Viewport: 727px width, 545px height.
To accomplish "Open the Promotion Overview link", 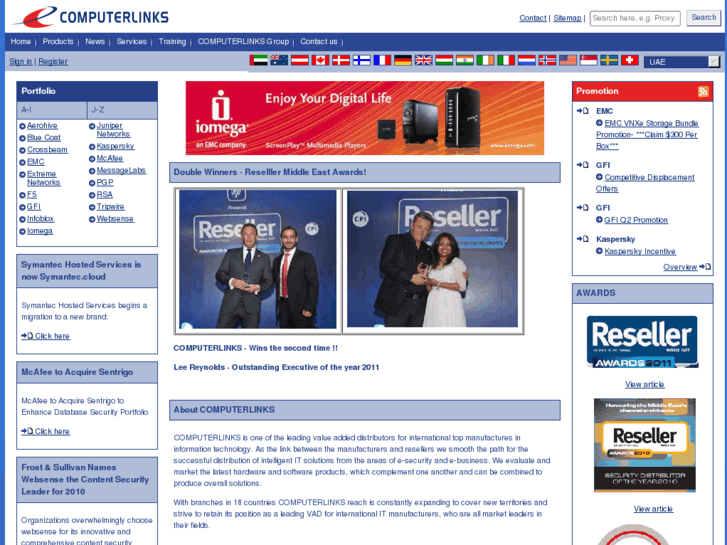I will point(680,267).
